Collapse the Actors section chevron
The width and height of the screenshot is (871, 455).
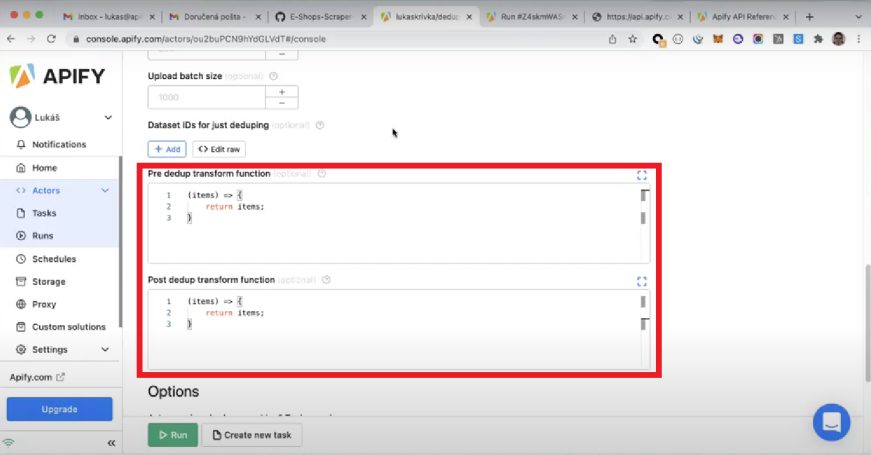click(105, 191)
